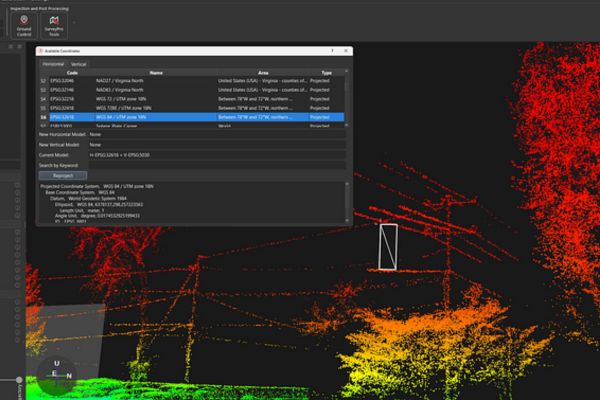The height and width of the screenshot is (400, 600).
Task: Click the white bounding box in viewport
Action: pyautogui.click(x=387, y=247)
